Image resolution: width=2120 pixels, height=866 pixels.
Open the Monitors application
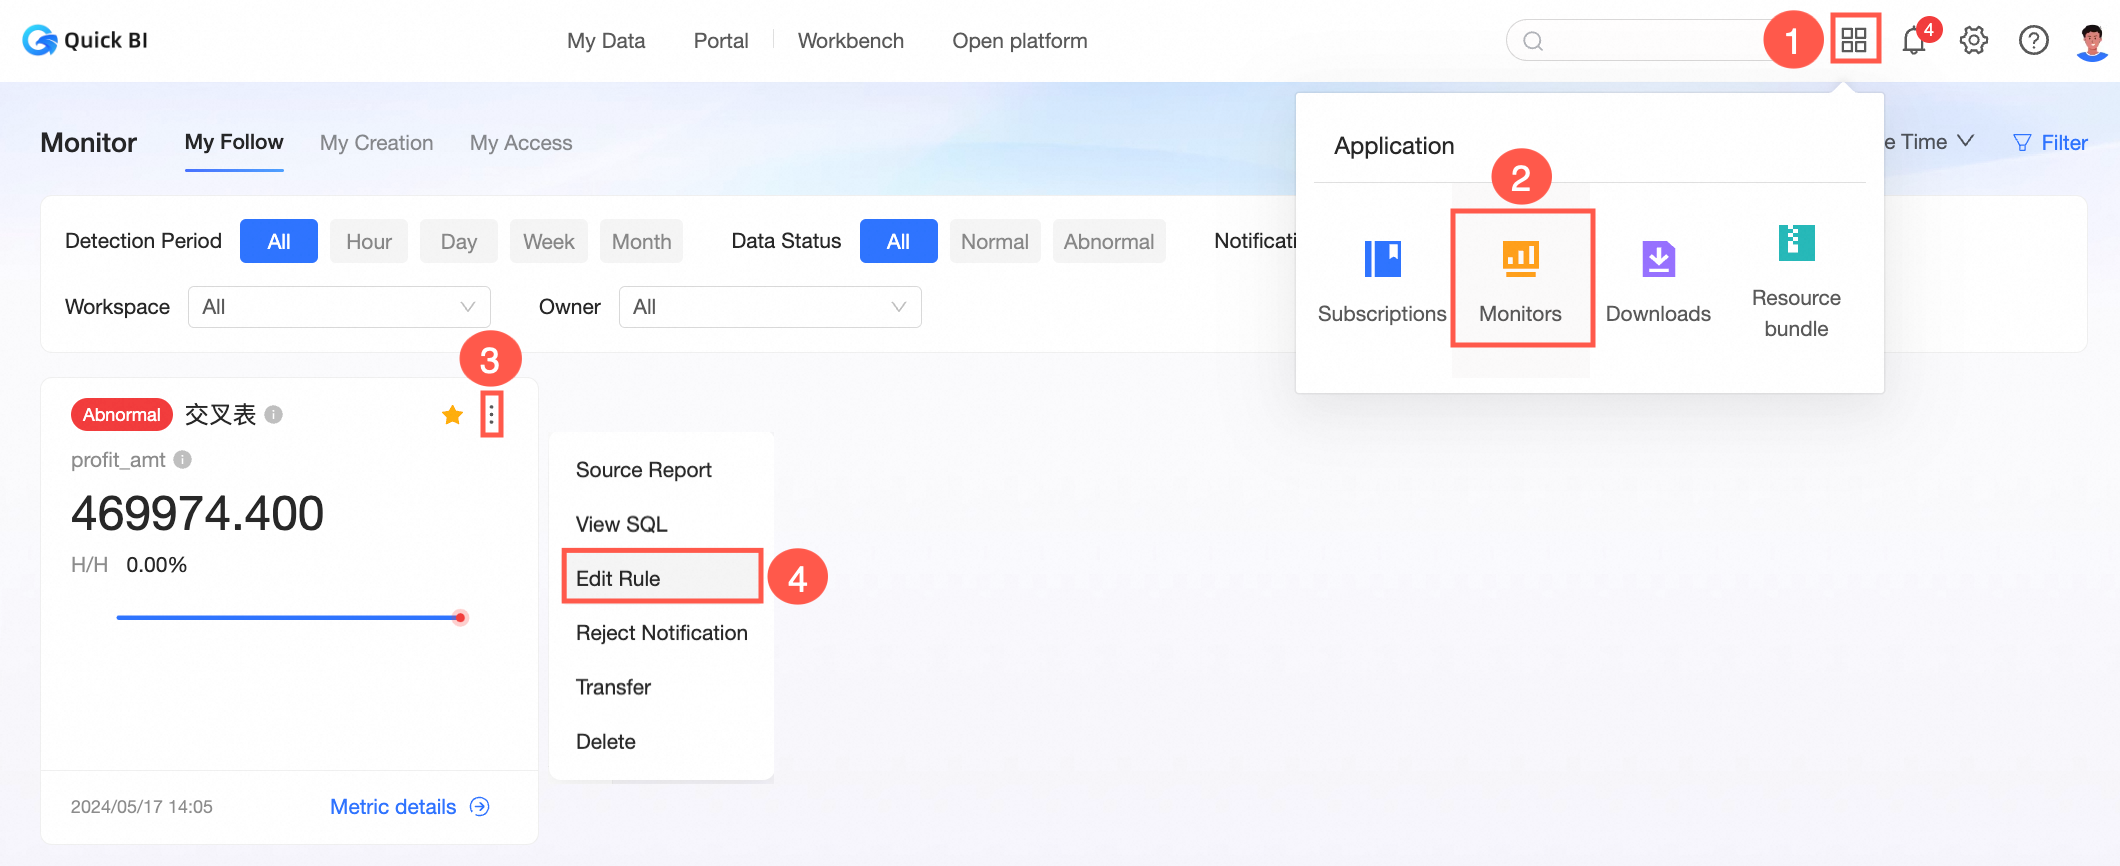pos(1520,282)
